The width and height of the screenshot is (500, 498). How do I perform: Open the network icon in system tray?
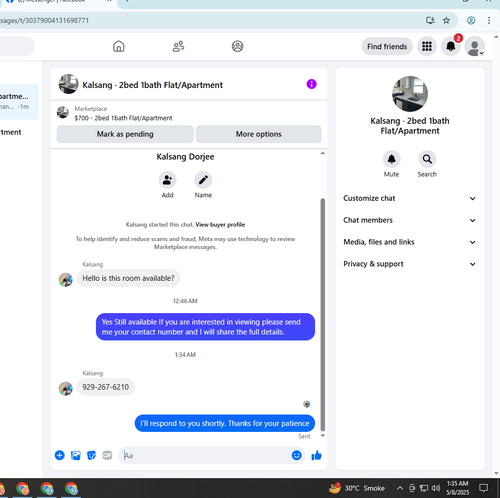pos(424,488)
